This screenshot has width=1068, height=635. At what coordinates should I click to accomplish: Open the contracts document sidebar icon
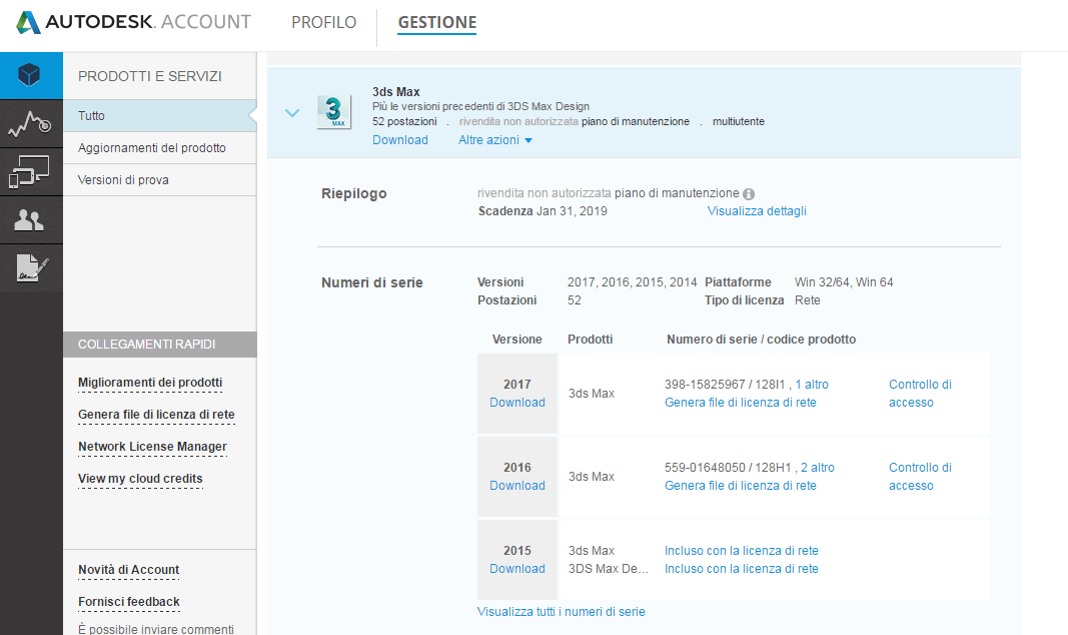pos(31,268)
